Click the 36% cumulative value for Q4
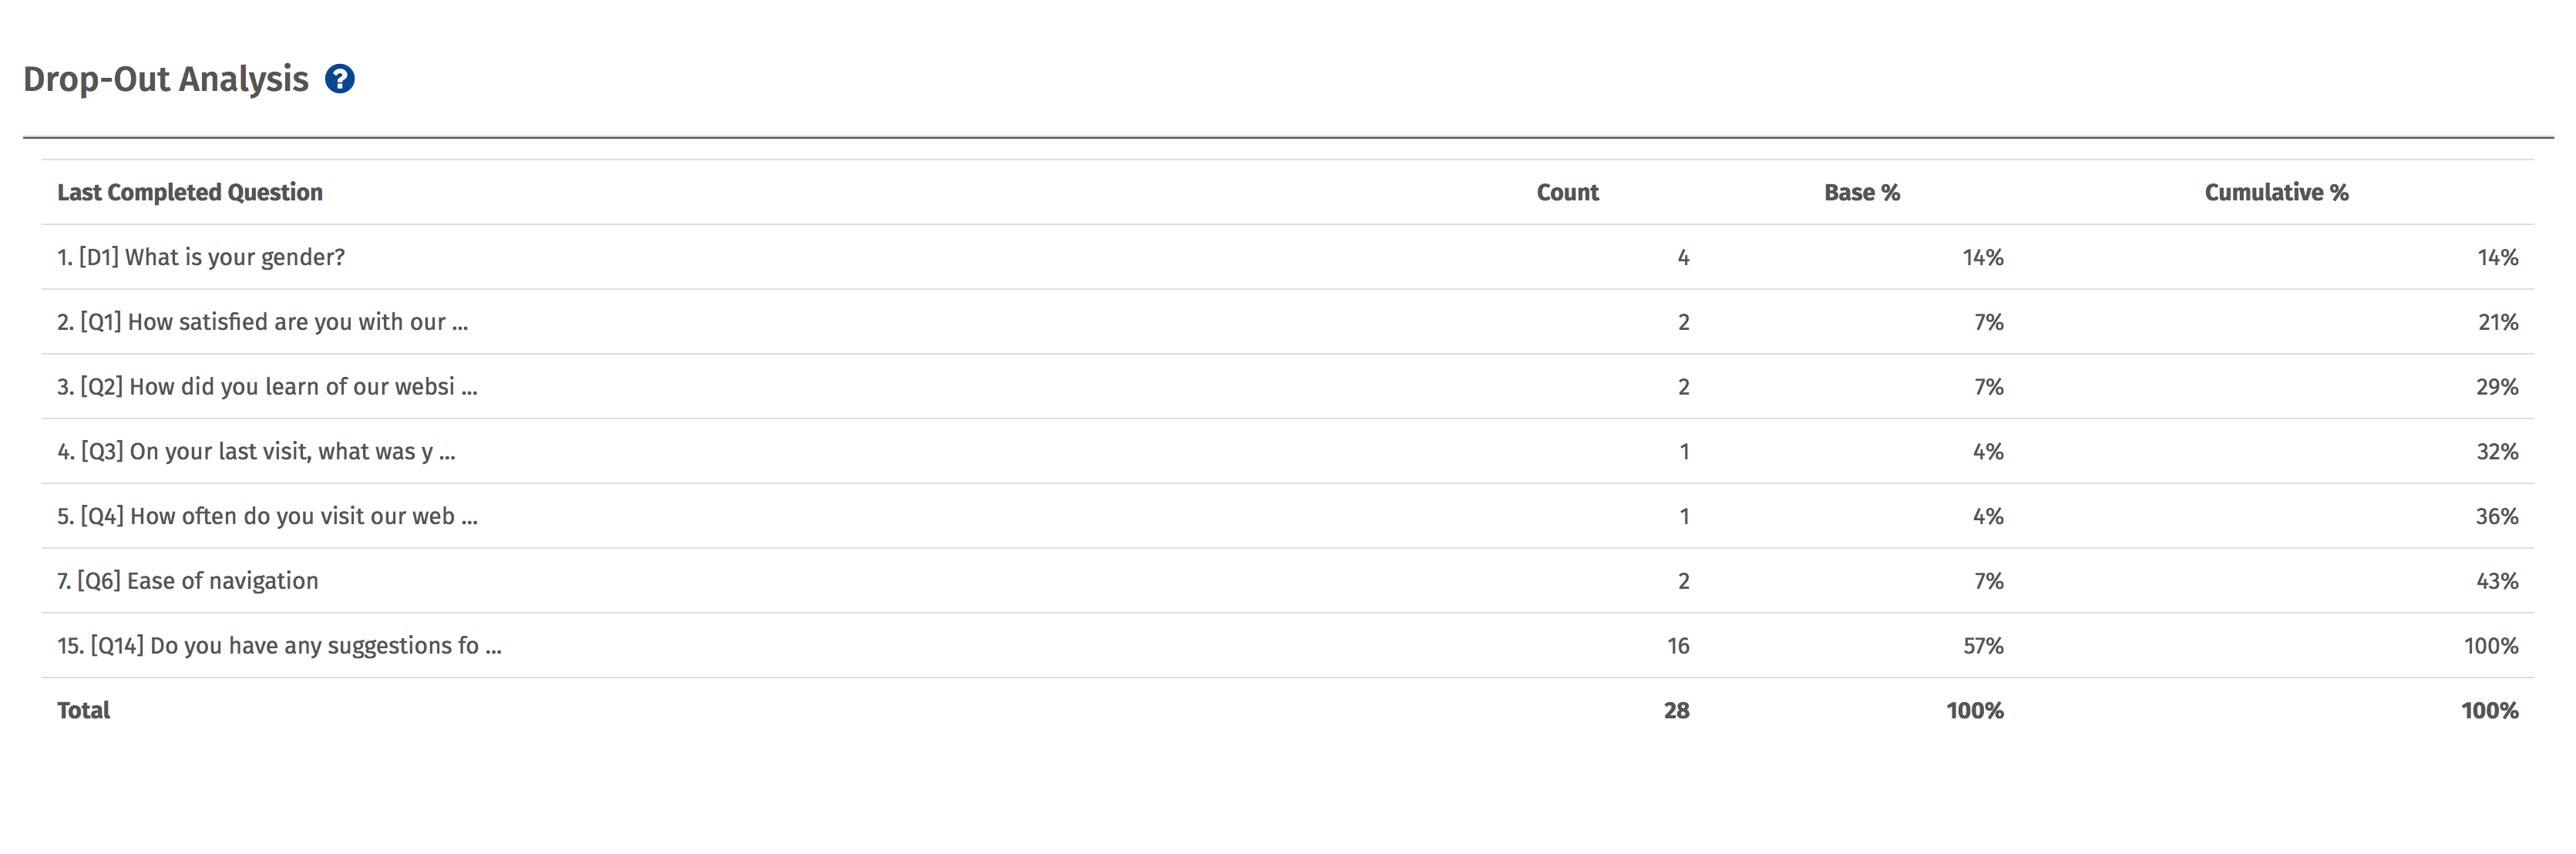This screenshot has width=2576, height=854. point(2497,516)
